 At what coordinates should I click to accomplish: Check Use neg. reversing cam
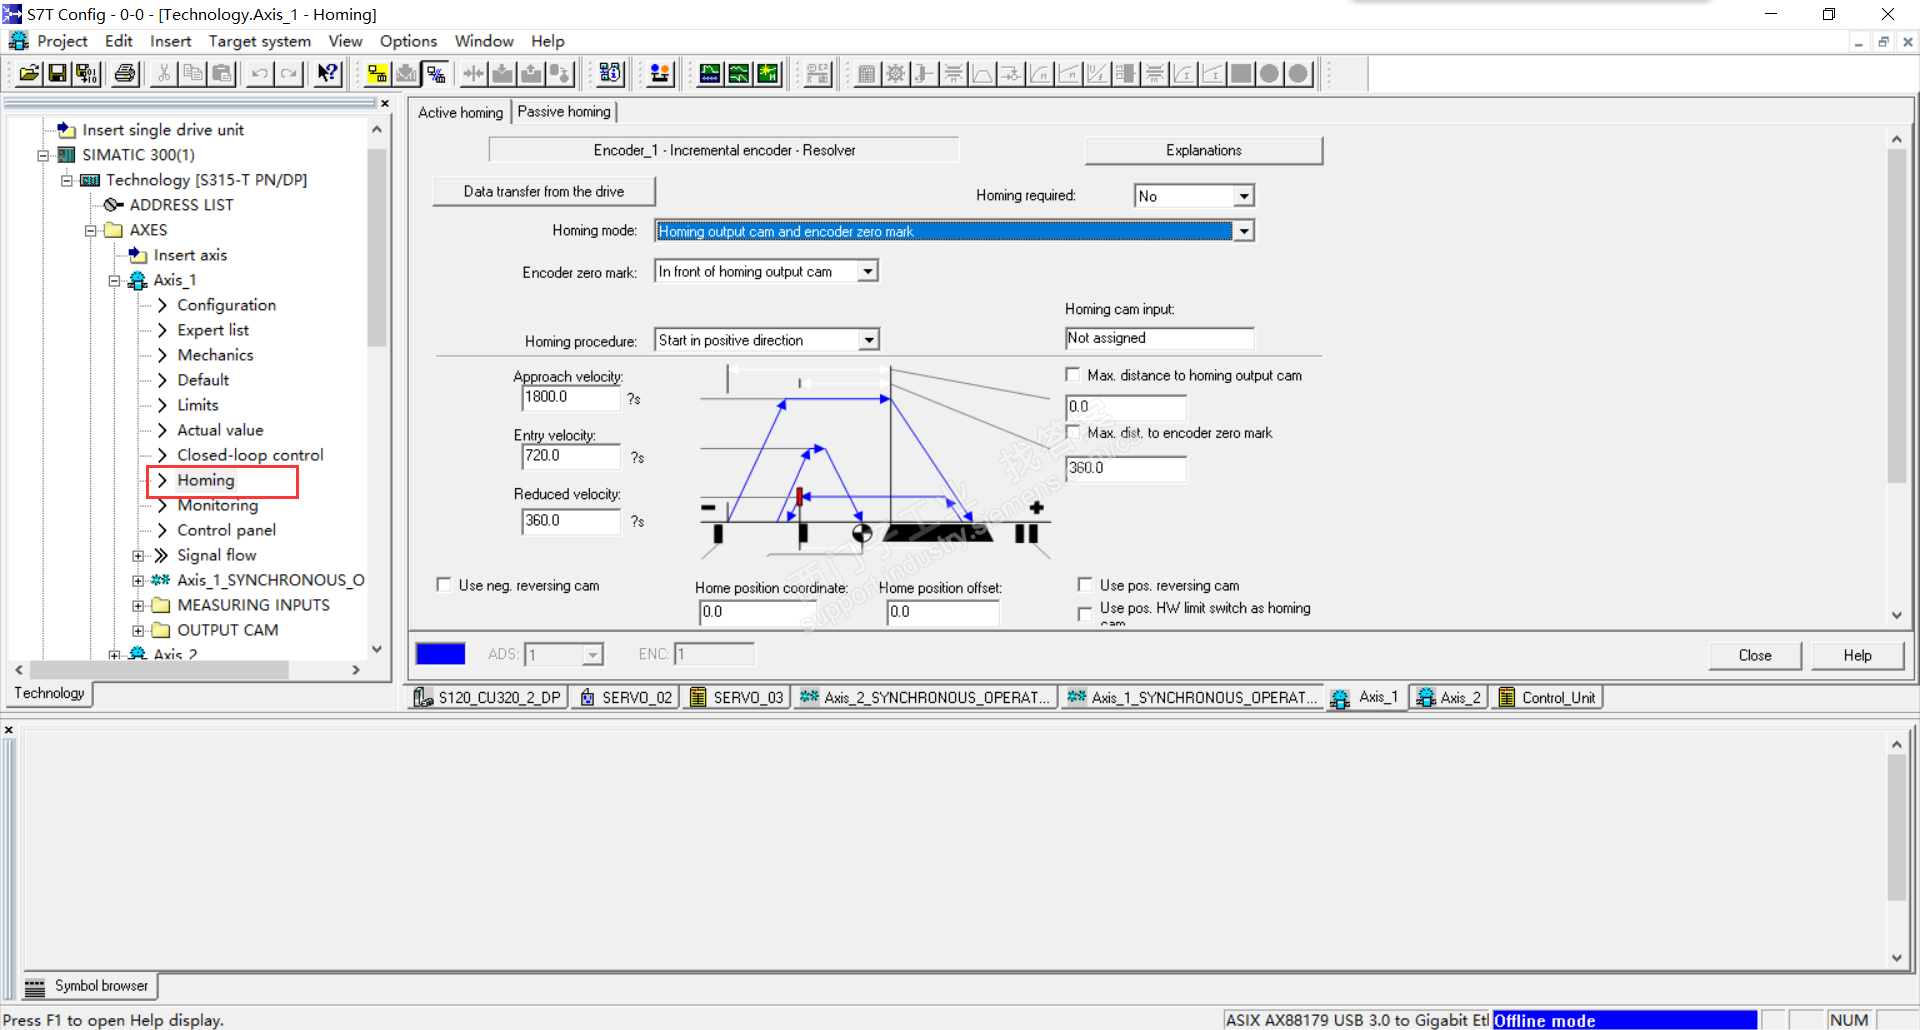pos(444,585)
